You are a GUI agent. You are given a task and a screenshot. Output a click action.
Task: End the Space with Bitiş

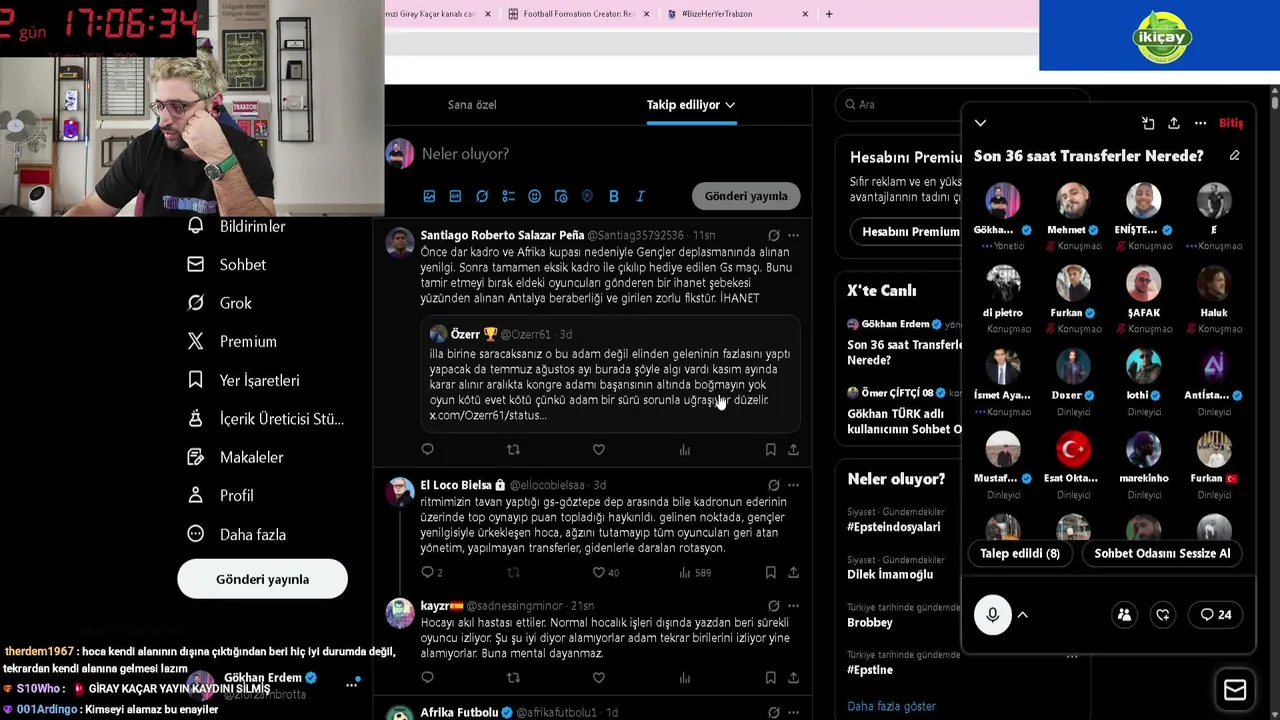pos(1231,123)
